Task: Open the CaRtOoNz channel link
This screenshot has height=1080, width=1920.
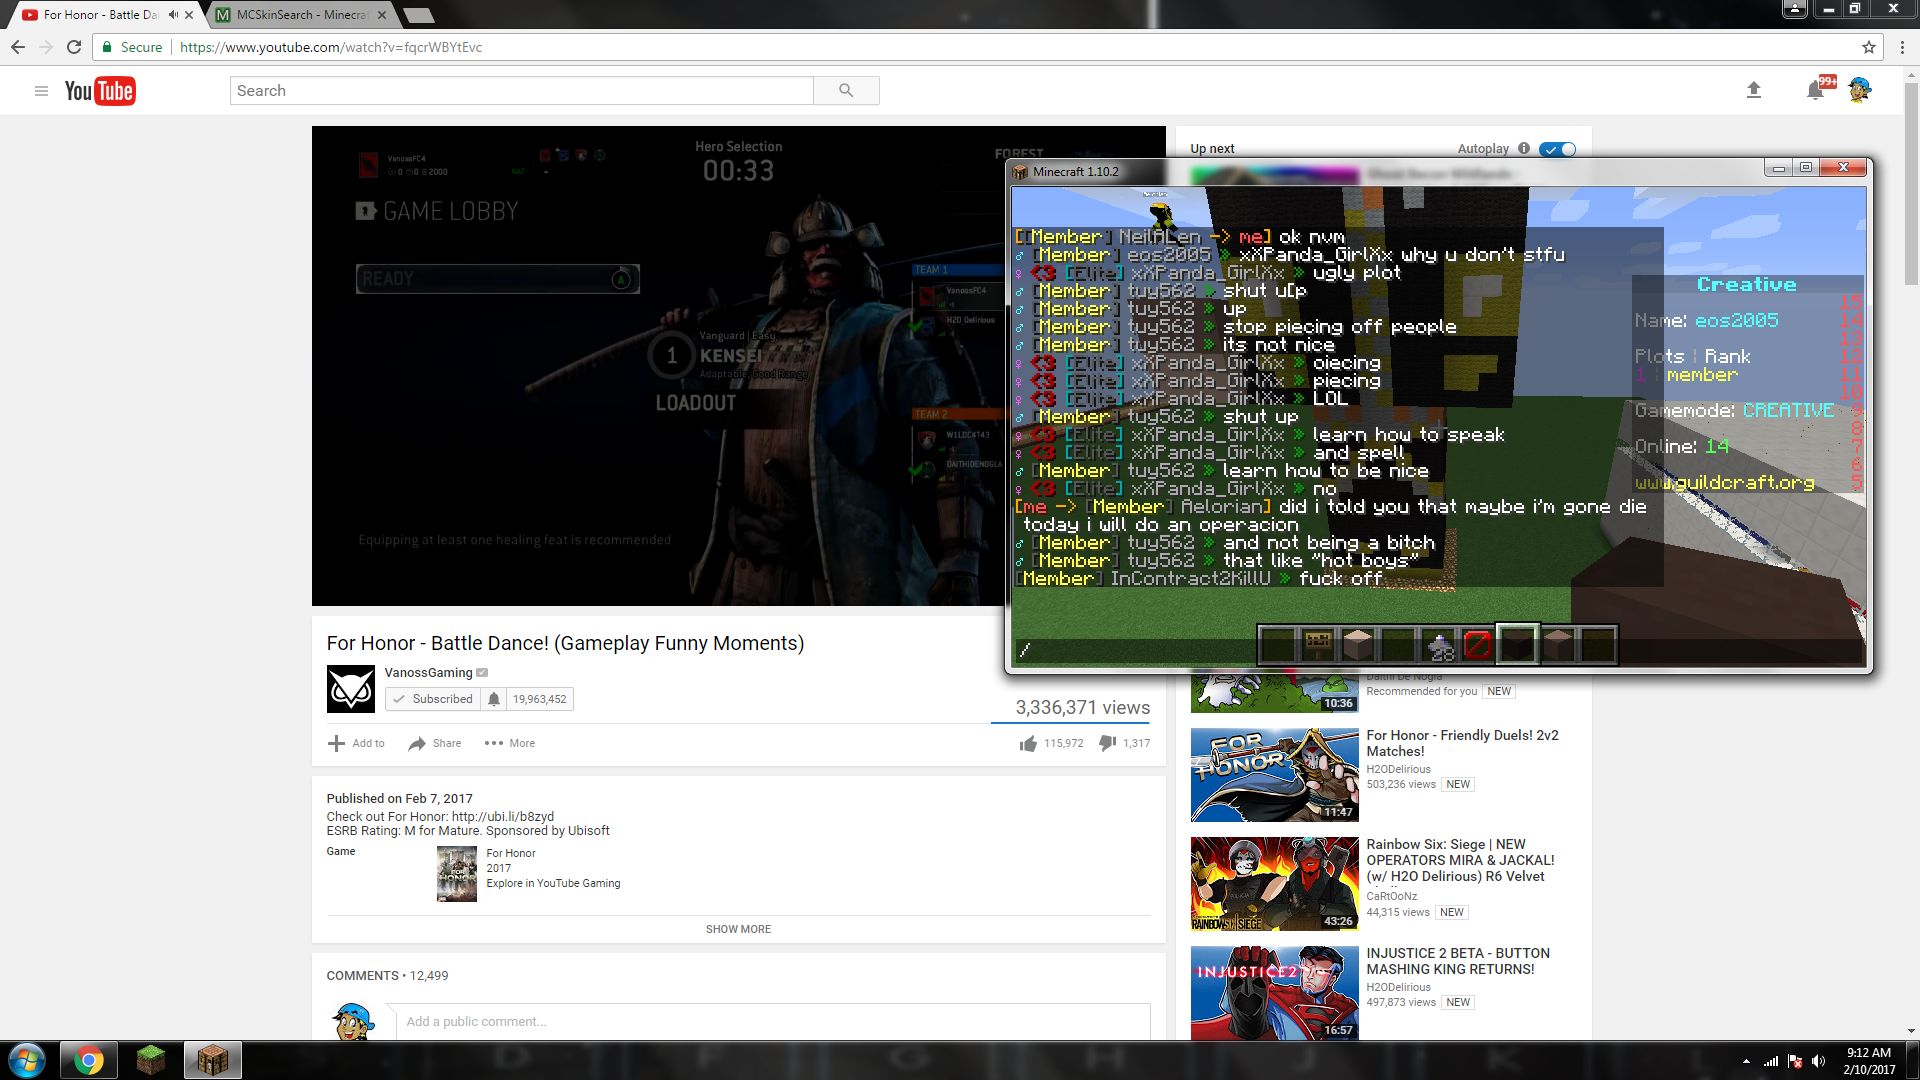Action: tap(1391, 896)
